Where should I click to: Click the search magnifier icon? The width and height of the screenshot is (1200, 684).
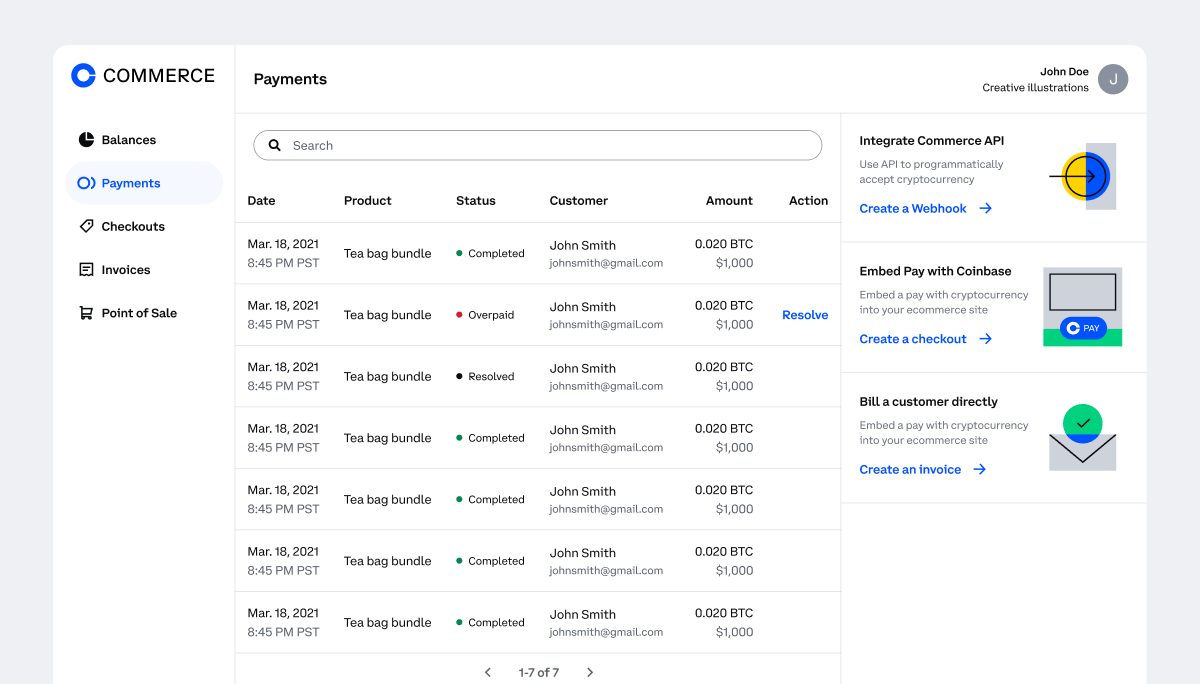pyautogui.click(x=274, y=145)
